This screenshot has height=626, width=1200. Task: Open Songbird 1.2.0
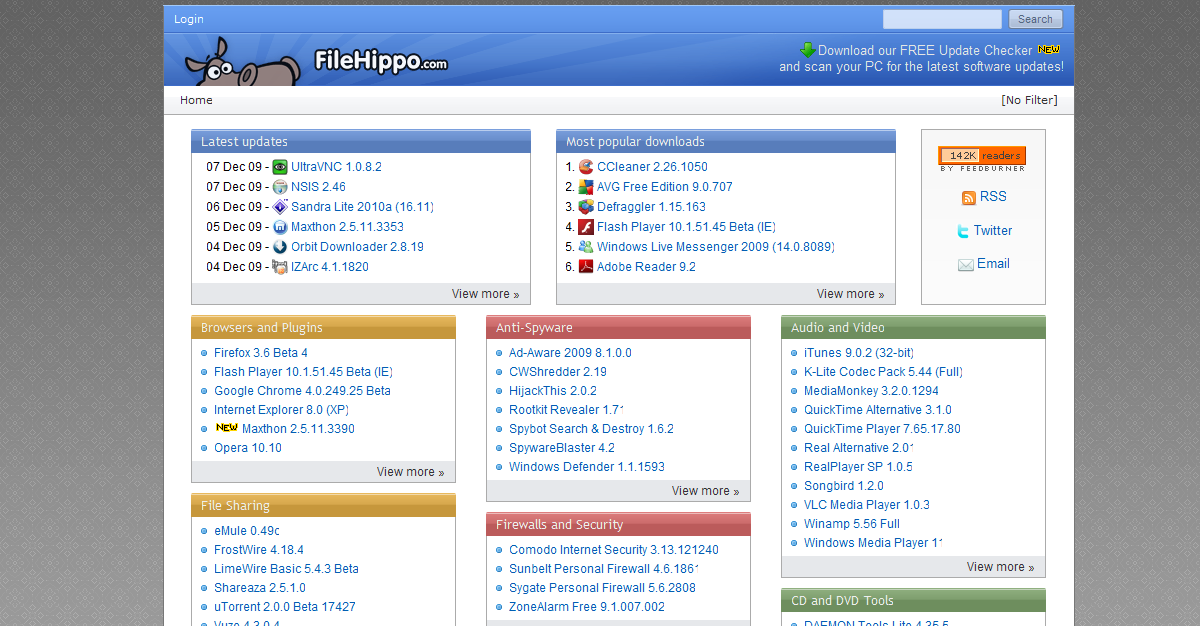point(844,486)
